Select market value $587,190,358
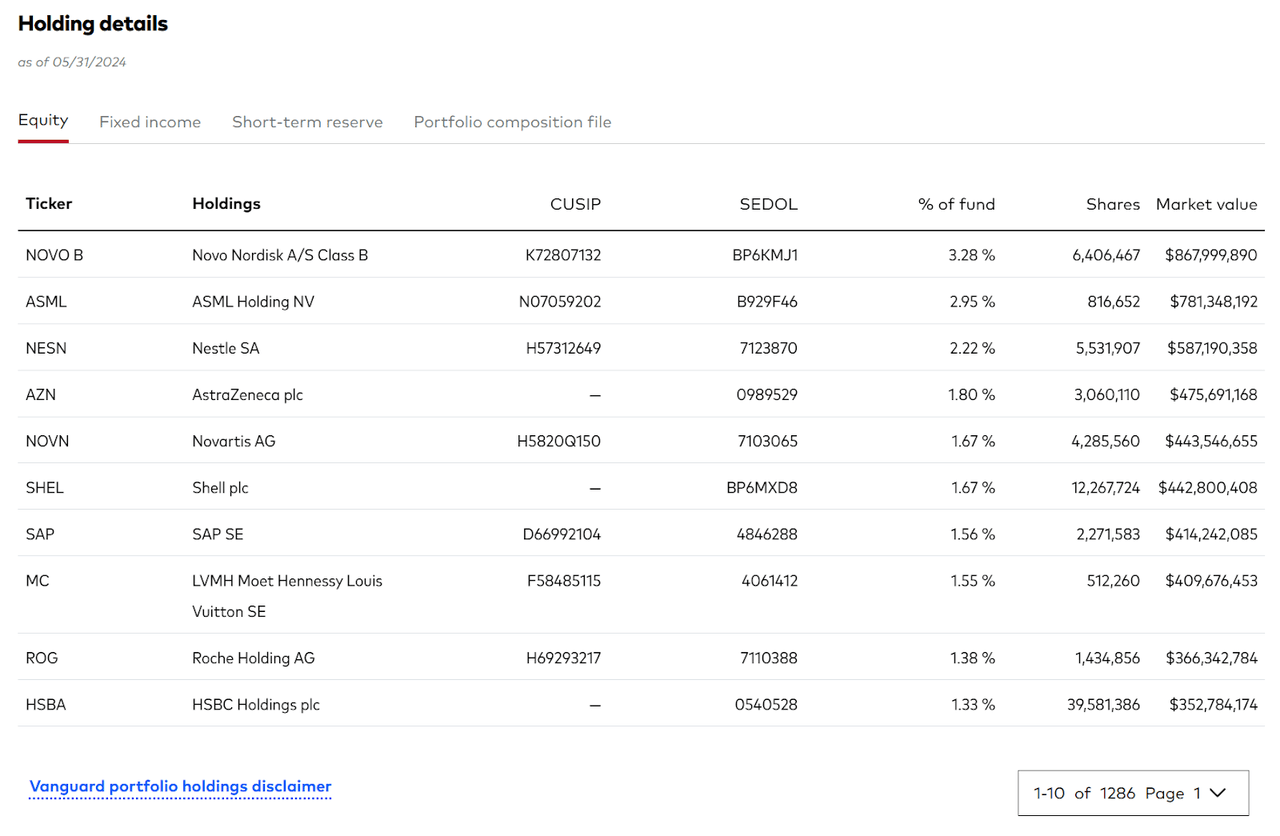 1212,348
